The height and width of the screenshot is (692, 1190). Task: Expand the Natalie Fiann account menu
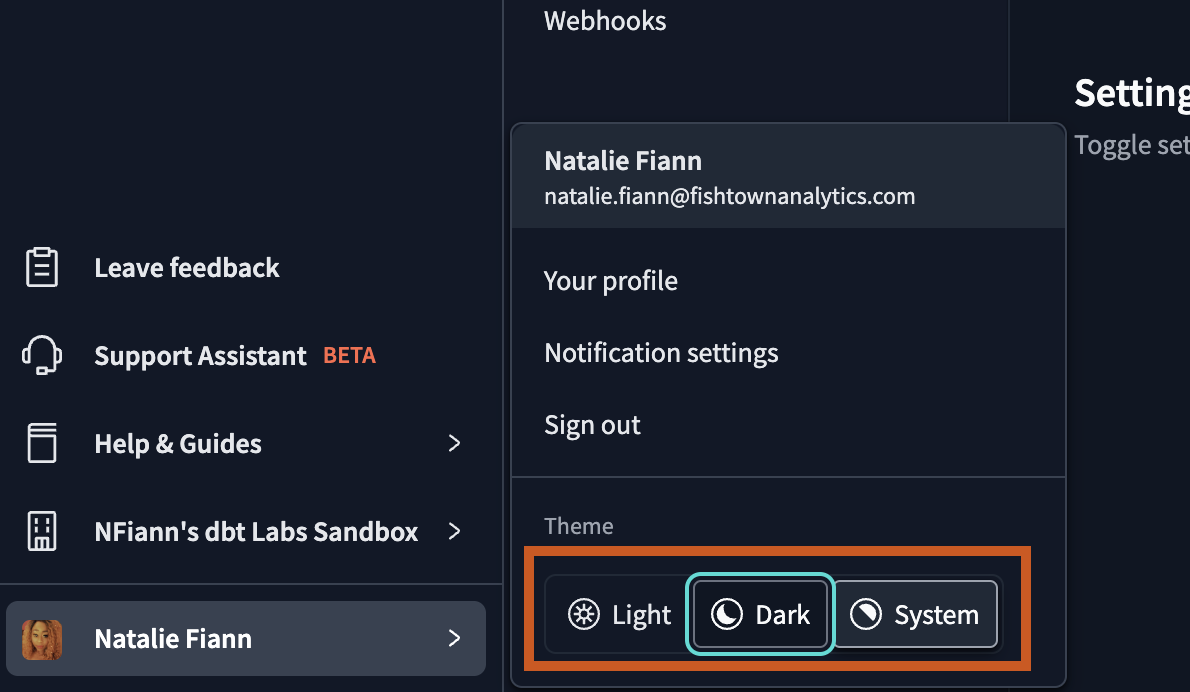click(x=173, y=638)
